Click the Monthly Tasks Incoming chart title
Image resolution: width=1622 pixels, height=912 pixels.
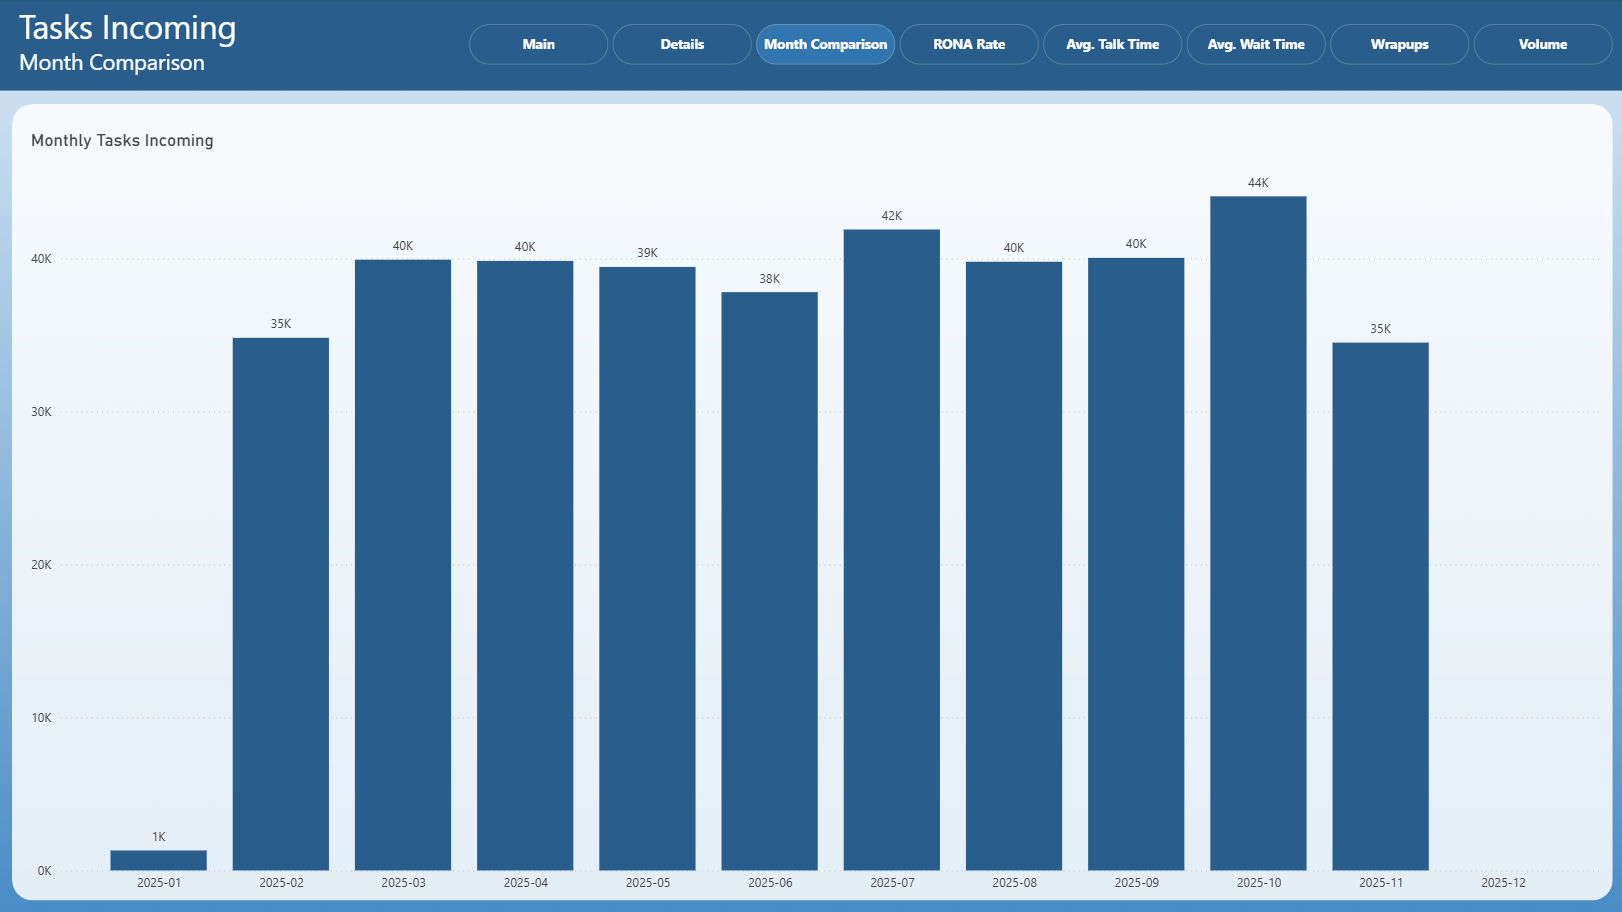click(122, 141)
